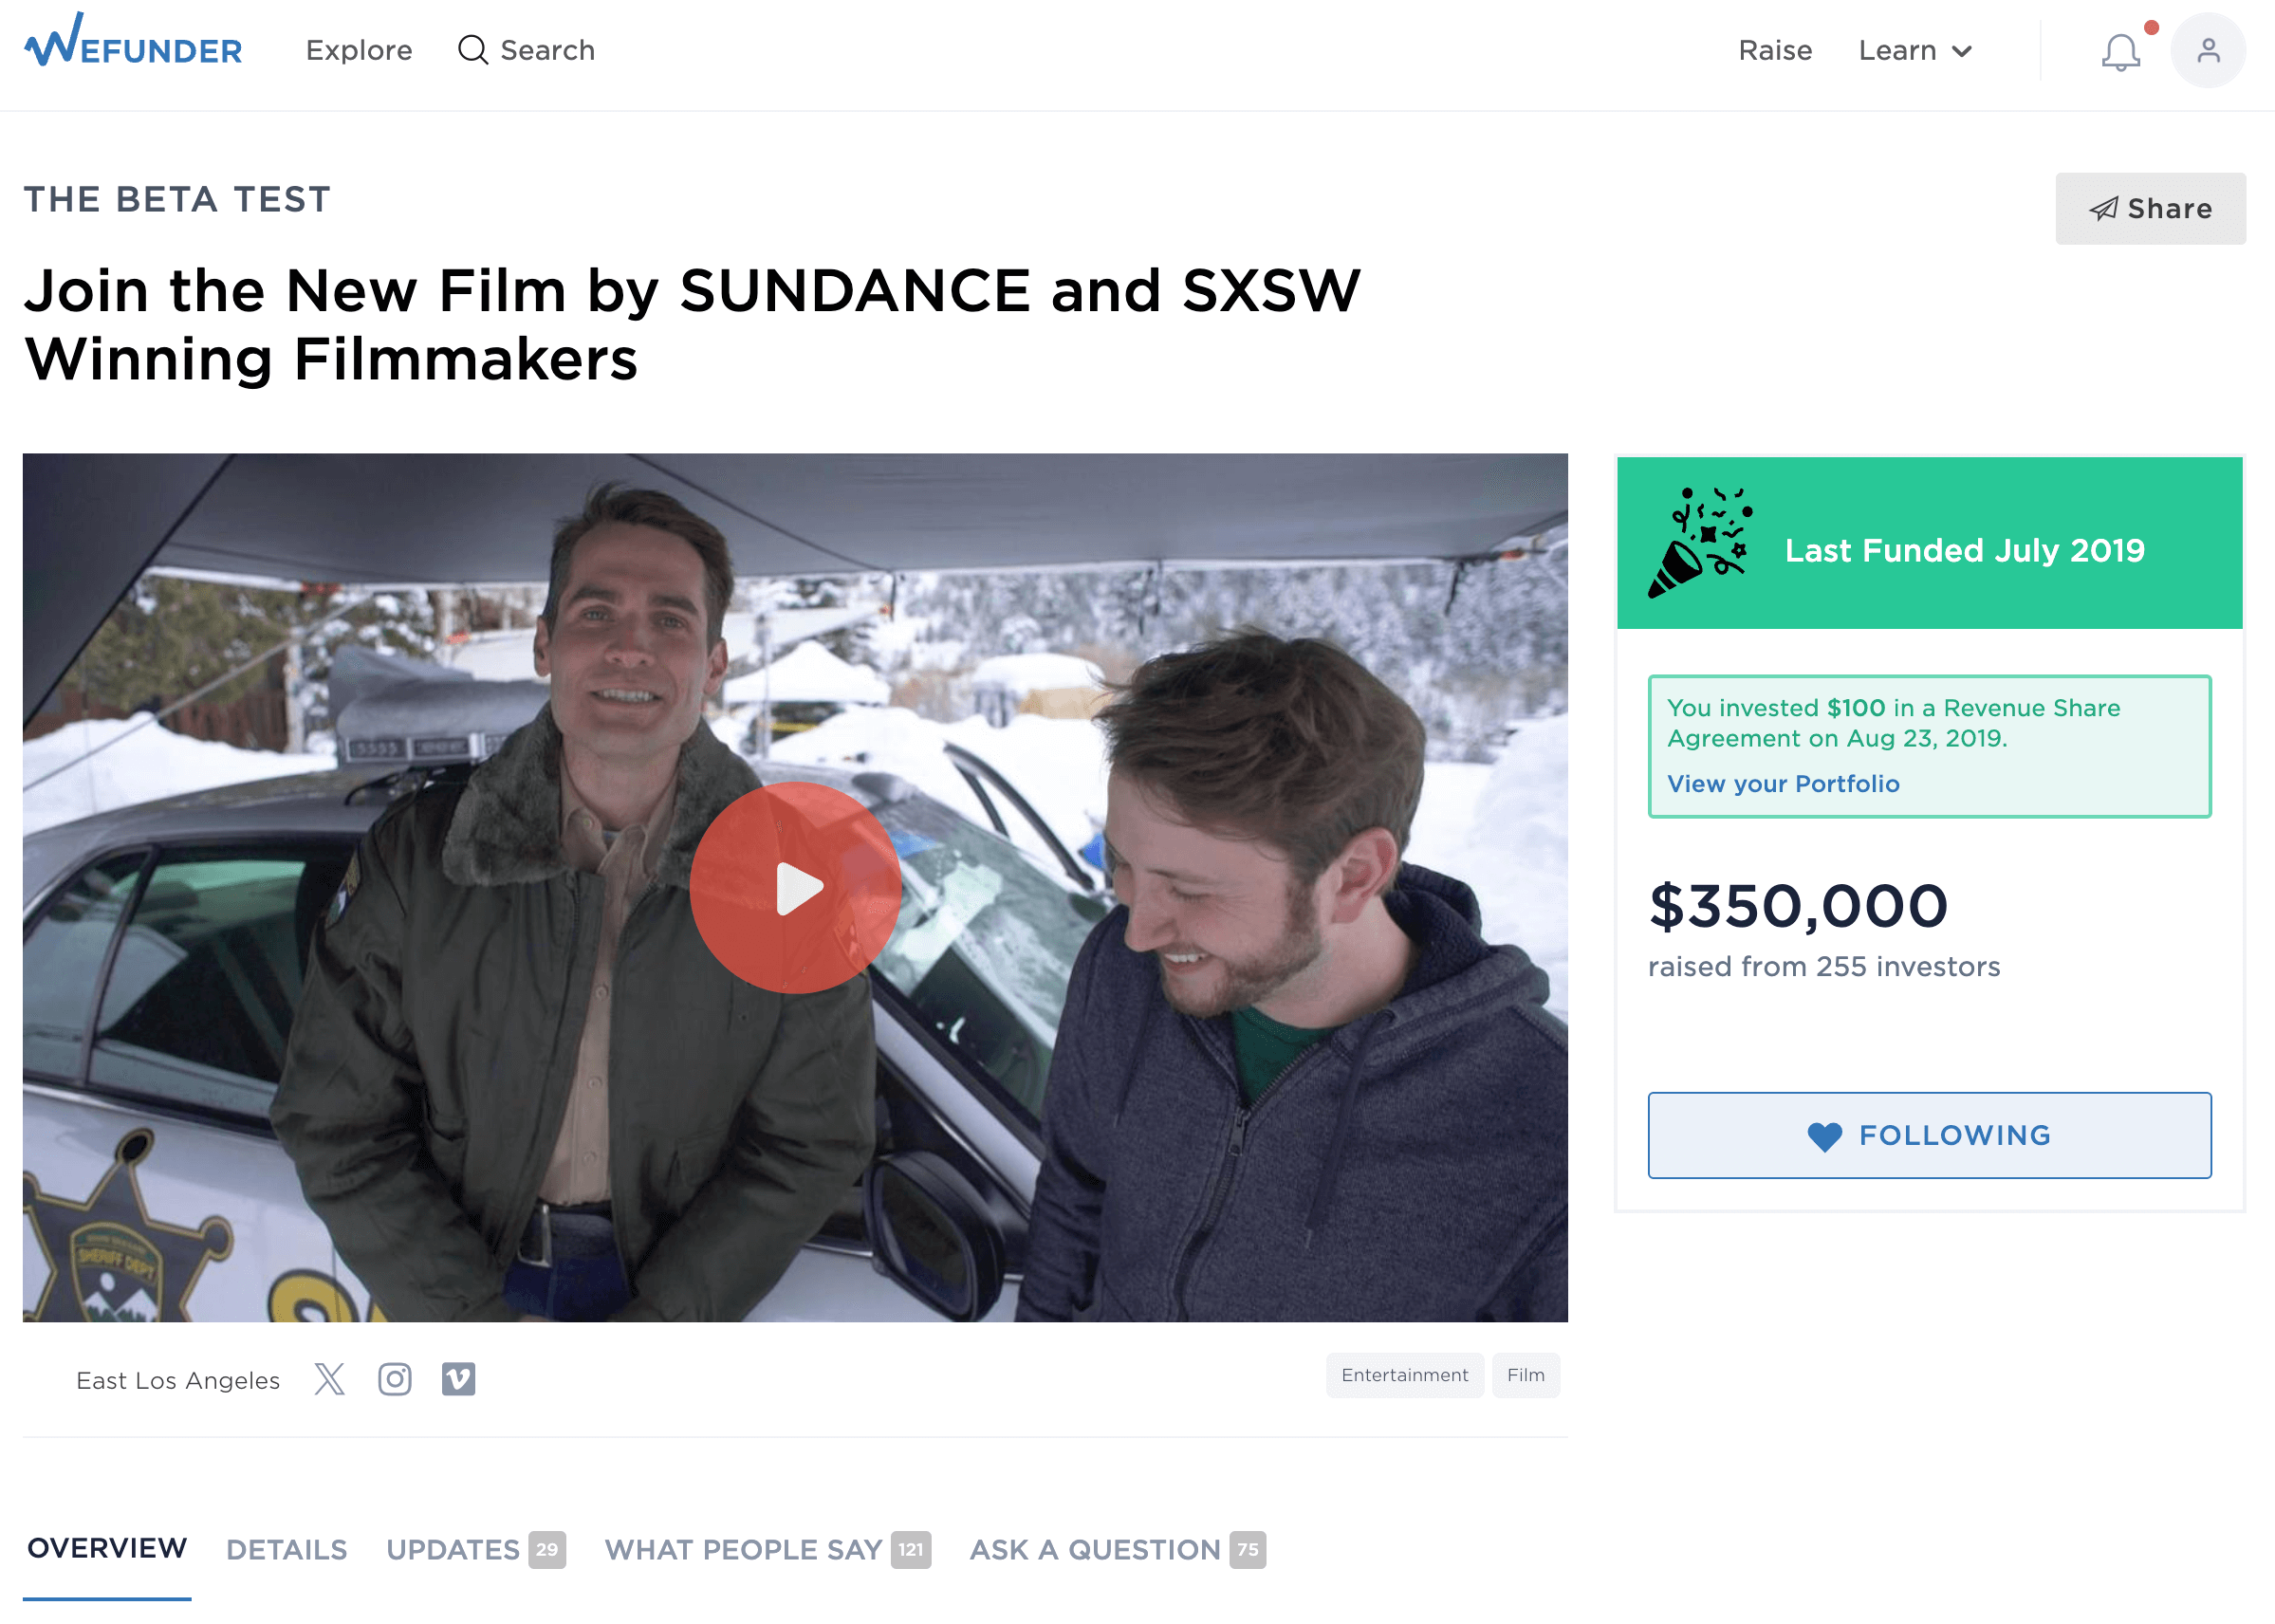Expand the Learn dropdown menu

click(1915, 51)
